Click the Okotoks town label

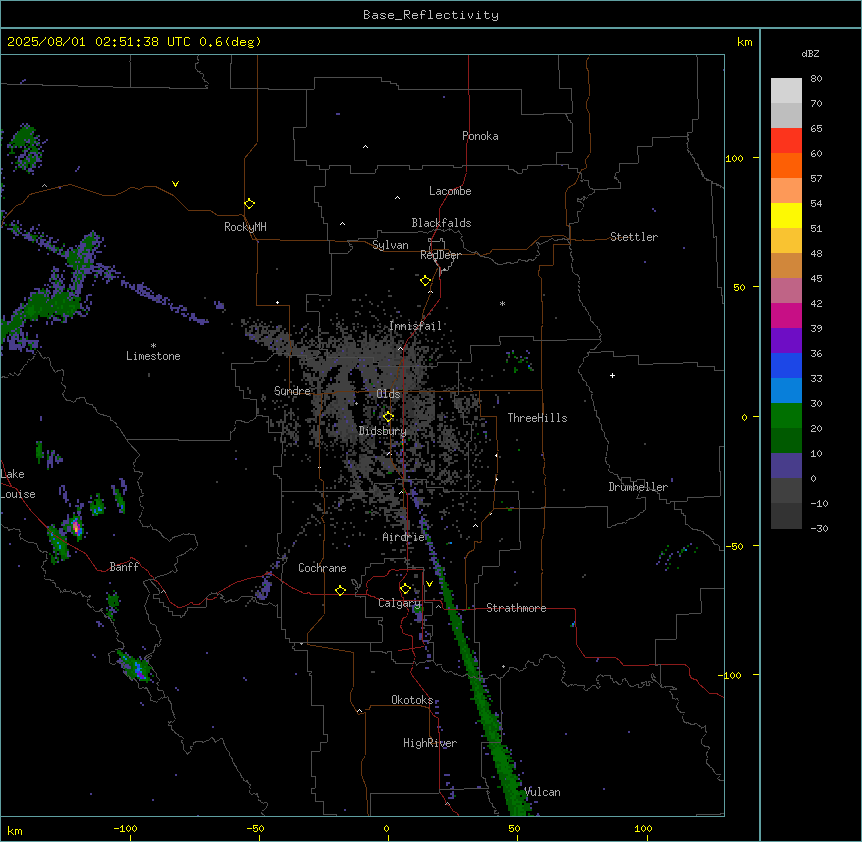tap(412, 700)
